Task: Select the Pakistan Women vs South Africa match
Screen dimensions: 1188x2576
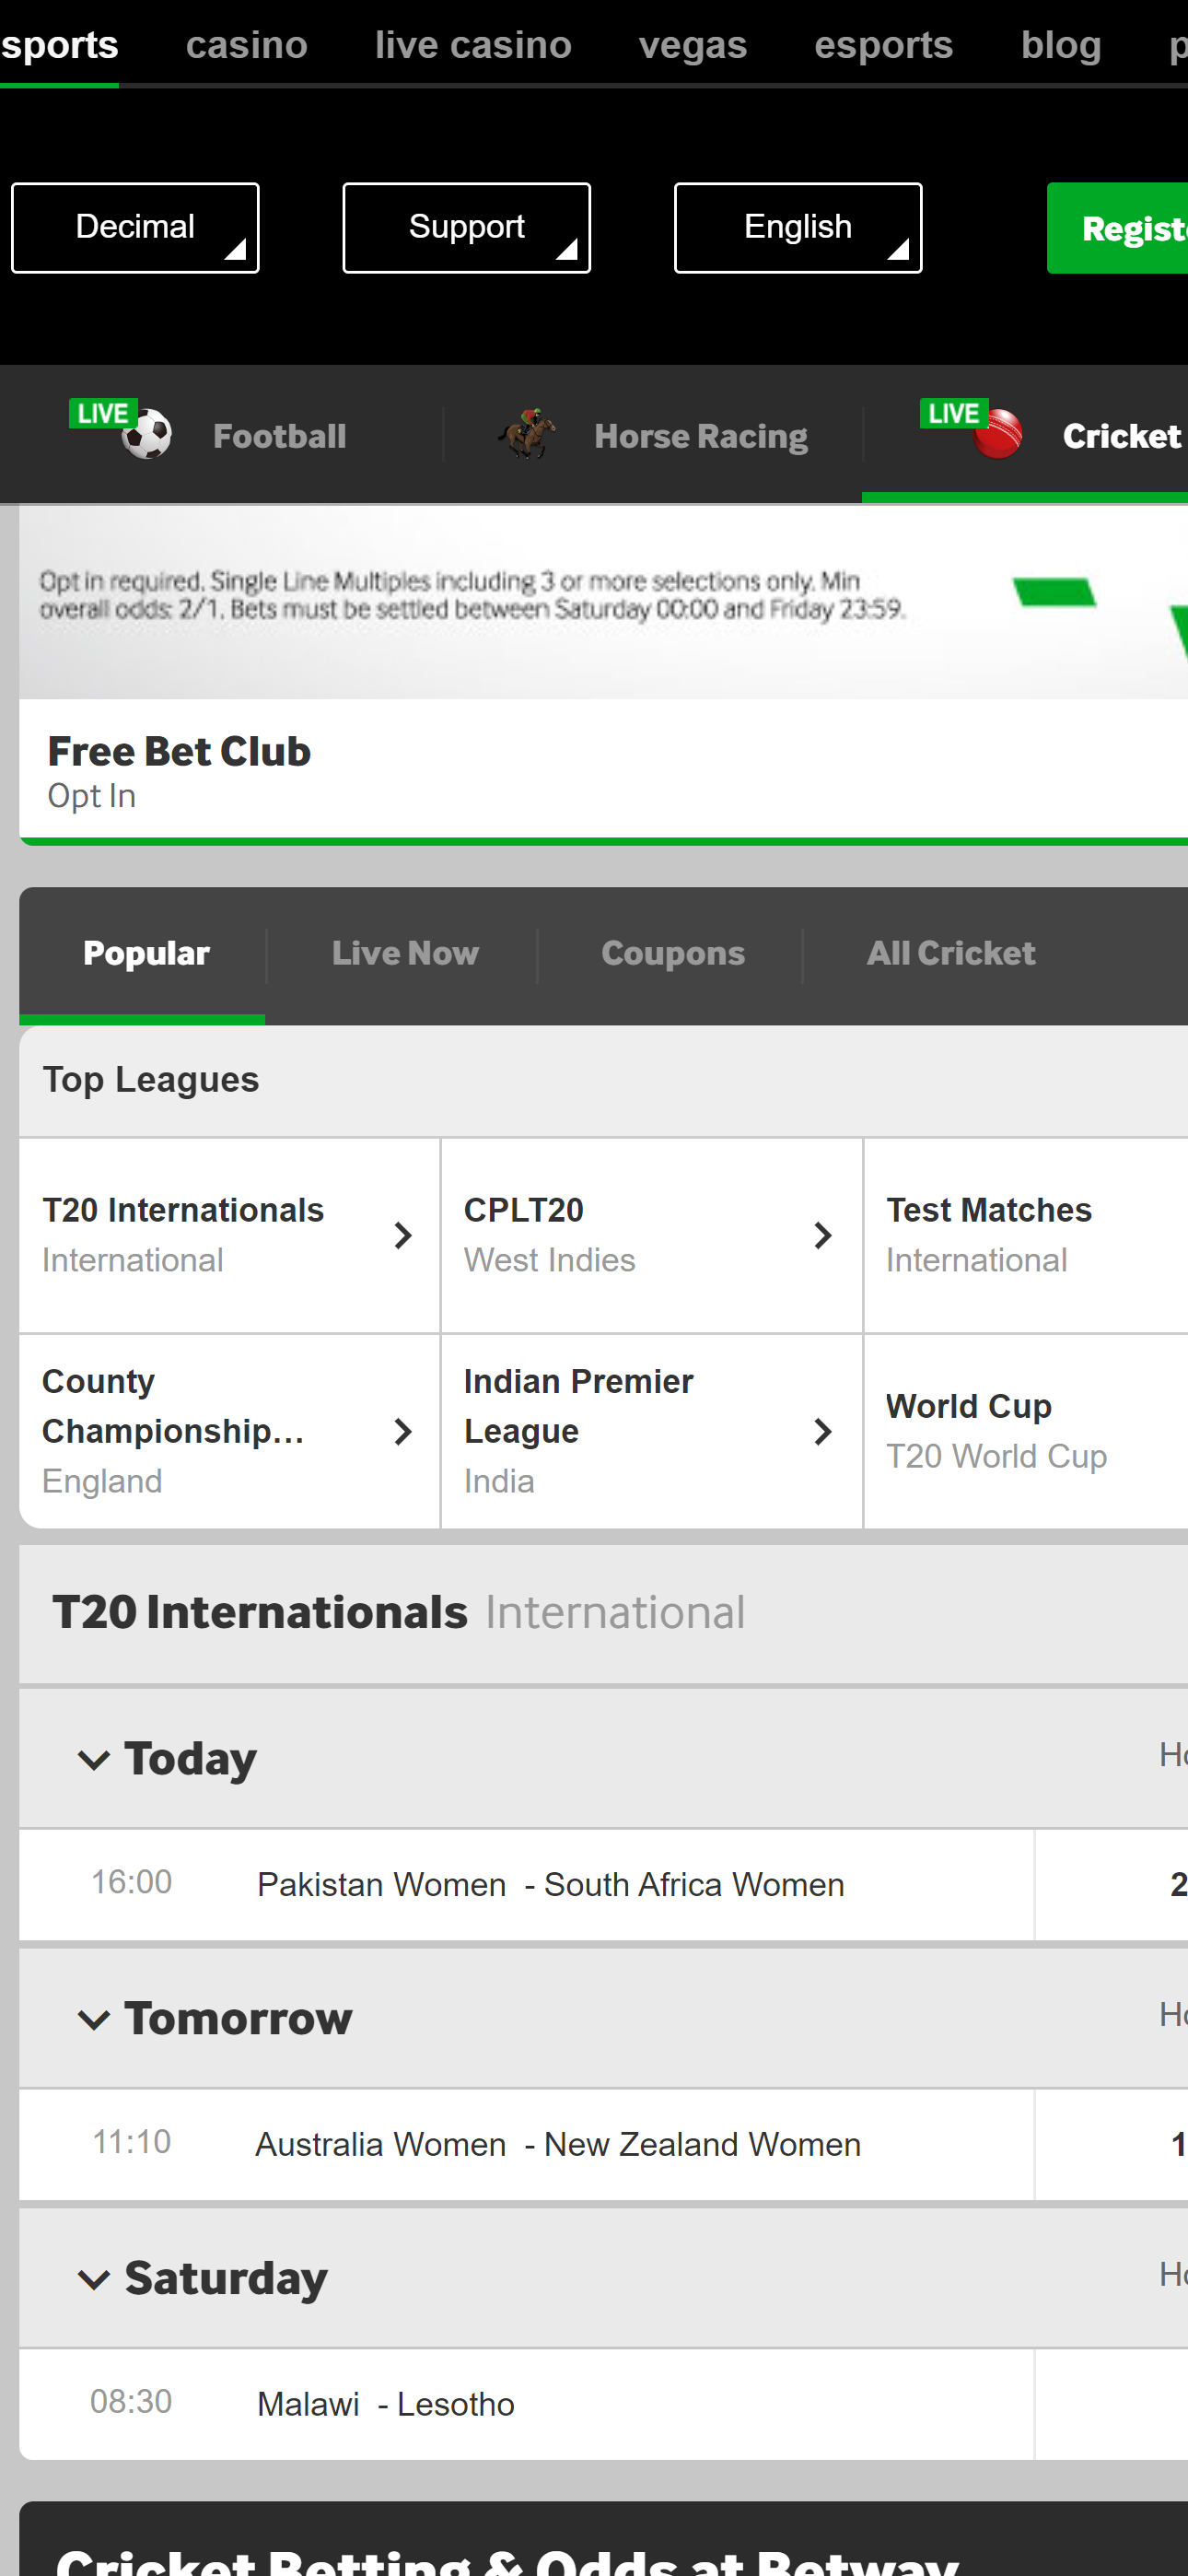Action: (549, 1884)
